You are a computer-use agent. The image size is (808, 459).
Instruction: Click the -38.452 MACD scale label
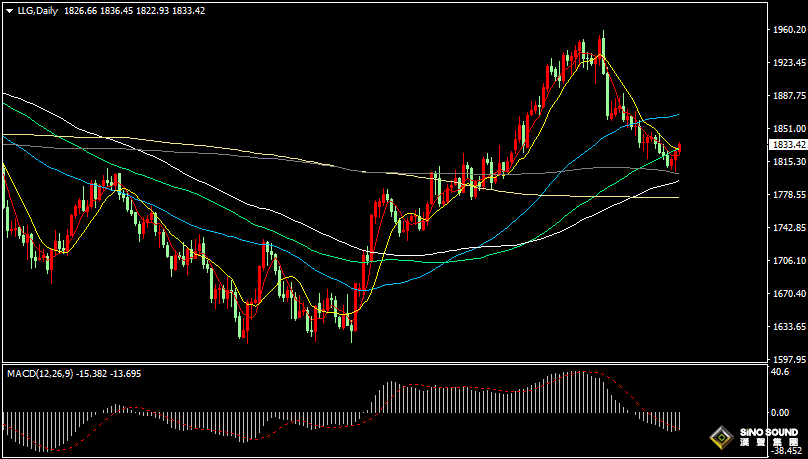[787, 450]
